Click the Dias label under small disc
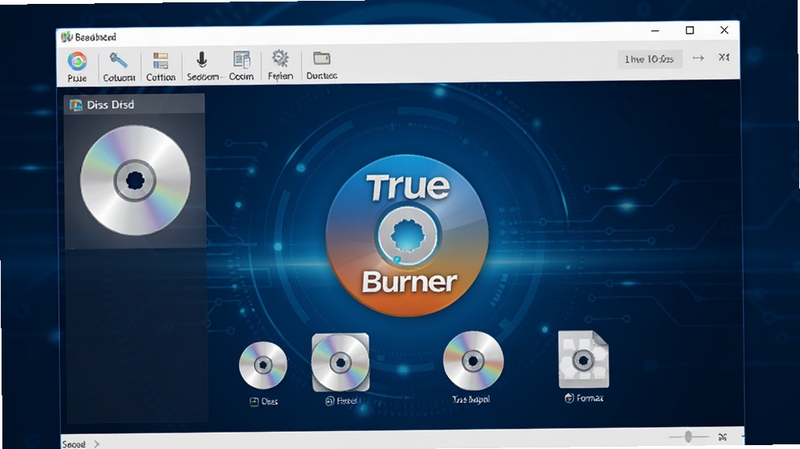 (269, 402)
